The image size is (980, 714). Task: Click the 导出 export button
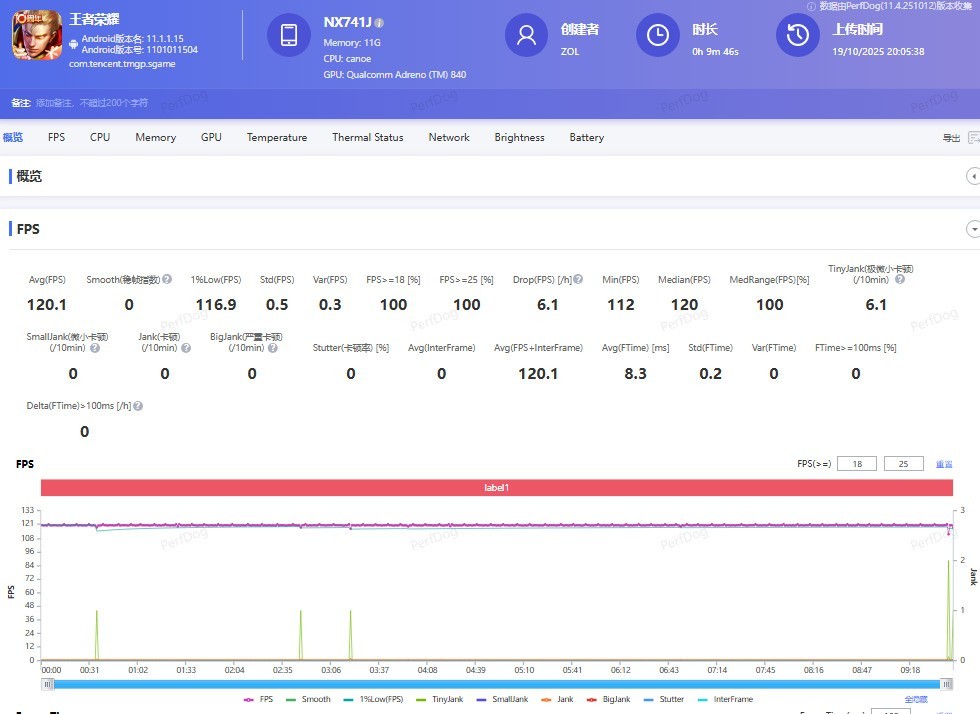coord(951,138)
